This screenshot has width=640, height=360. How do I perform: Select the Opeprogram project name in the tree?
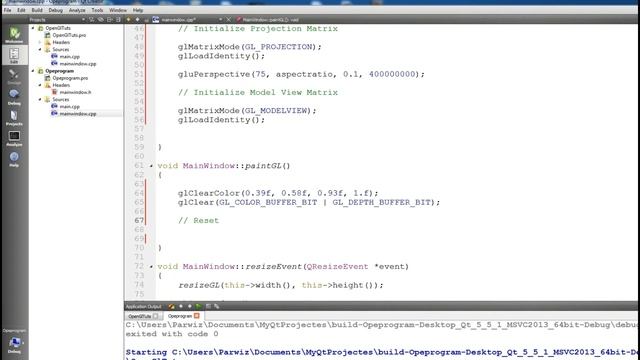(60, 71)
